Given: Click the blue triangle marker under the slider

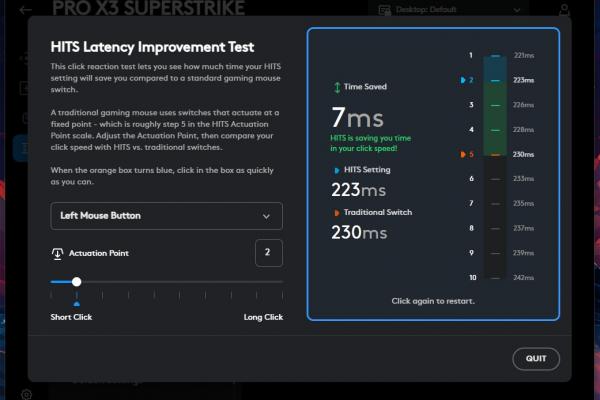Looking at the screenshot, I should pyautogui.click(x=77, y=304).
